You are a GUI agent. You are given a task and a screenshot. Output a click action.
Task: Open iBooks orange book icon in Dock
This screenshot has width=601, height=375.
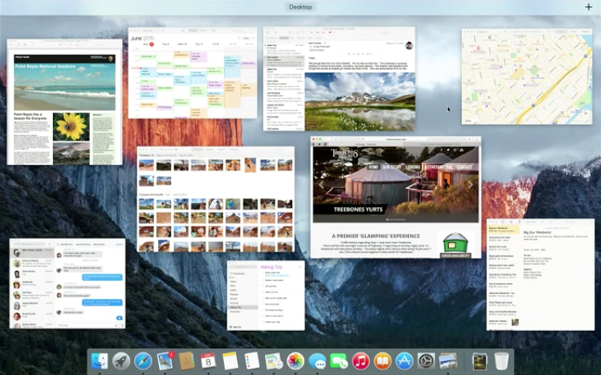coord(383,361)
